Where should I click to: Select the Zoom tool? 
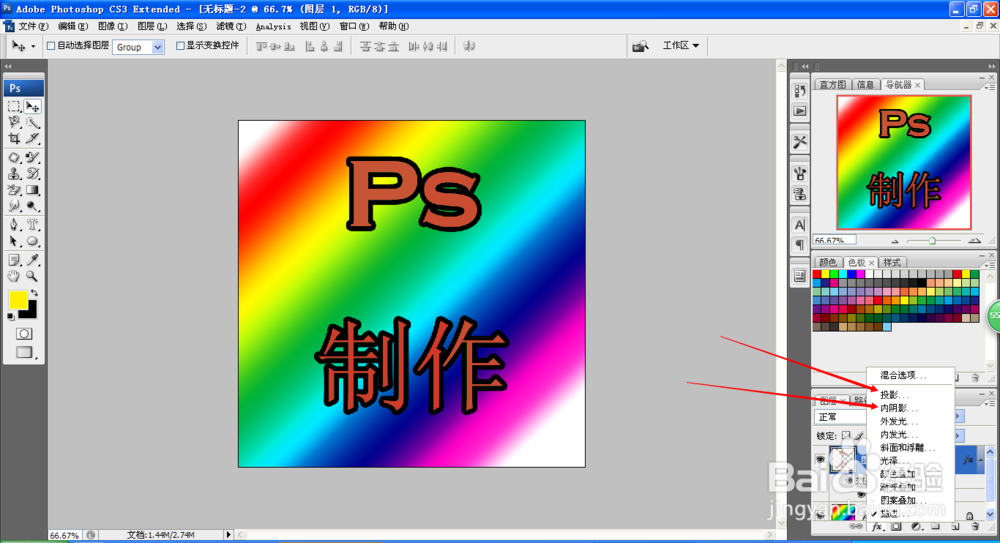coord(33,276)
